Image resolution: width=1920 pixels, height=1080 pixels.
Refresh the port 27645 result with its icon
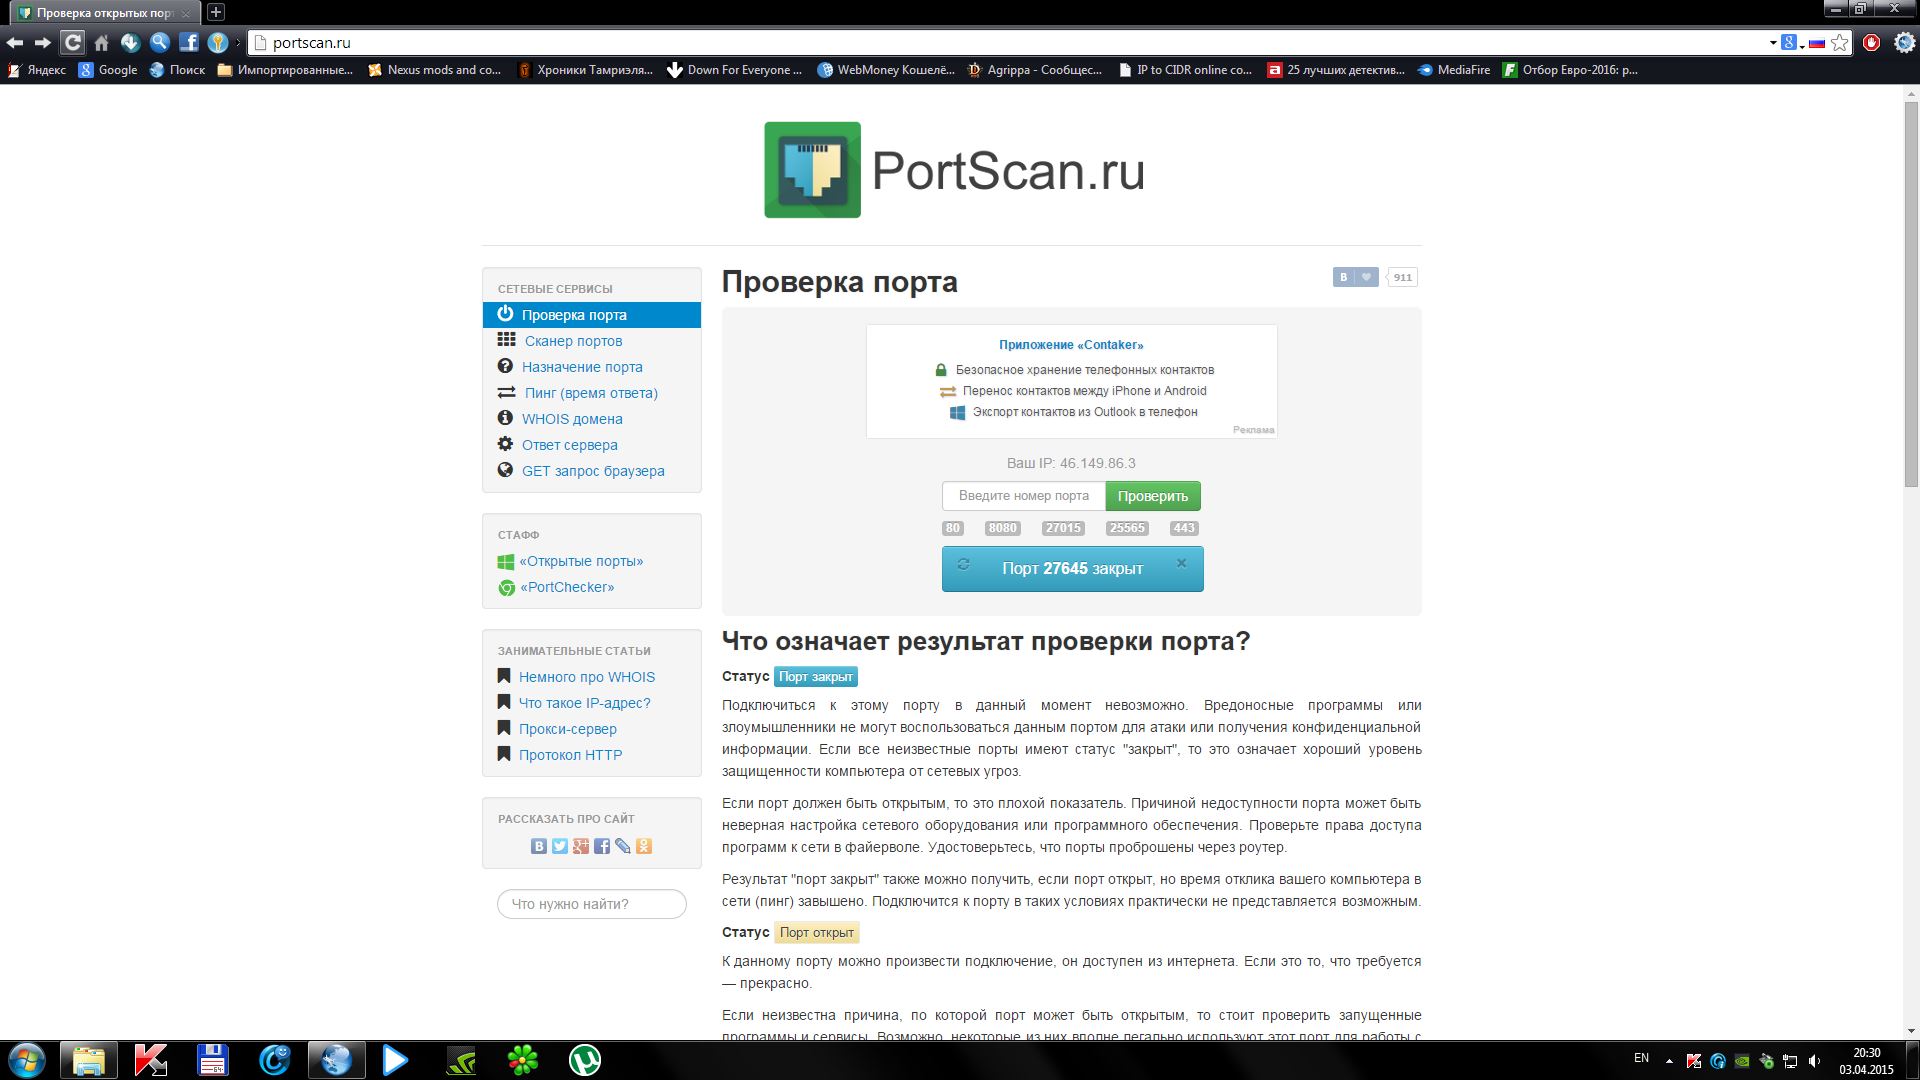click(x=963, y=564)
